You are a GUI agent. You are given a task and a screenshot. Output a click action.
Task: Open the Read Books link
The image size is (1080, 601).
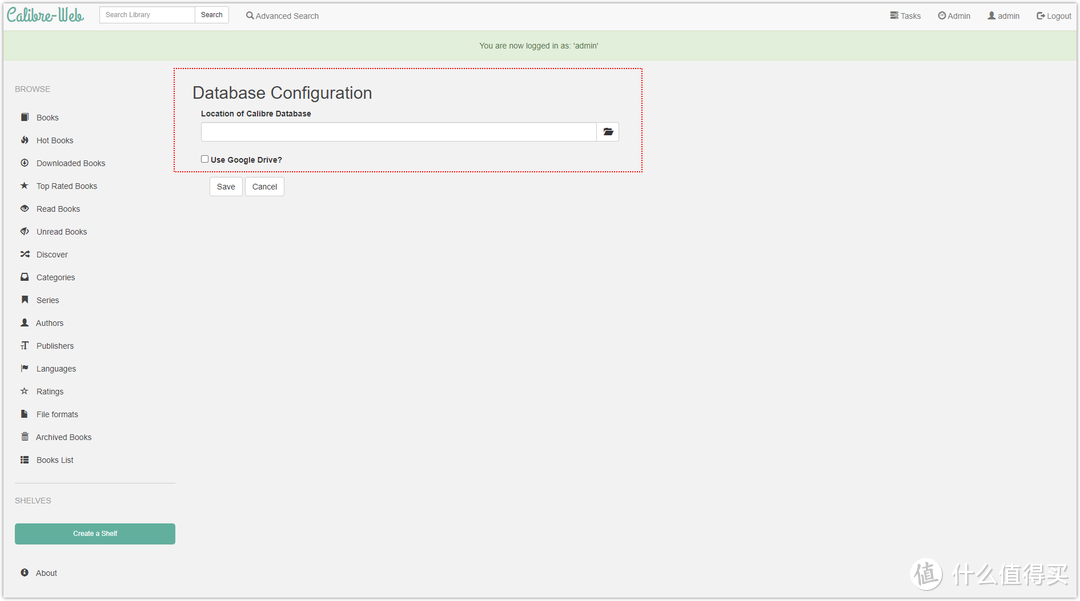tap(59, 209)
